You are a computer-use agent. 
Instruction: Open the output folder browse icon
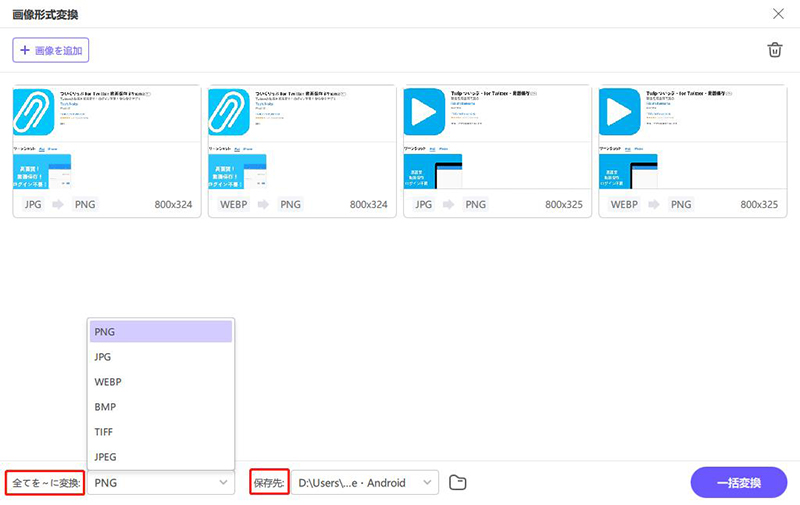click(458, 483)
